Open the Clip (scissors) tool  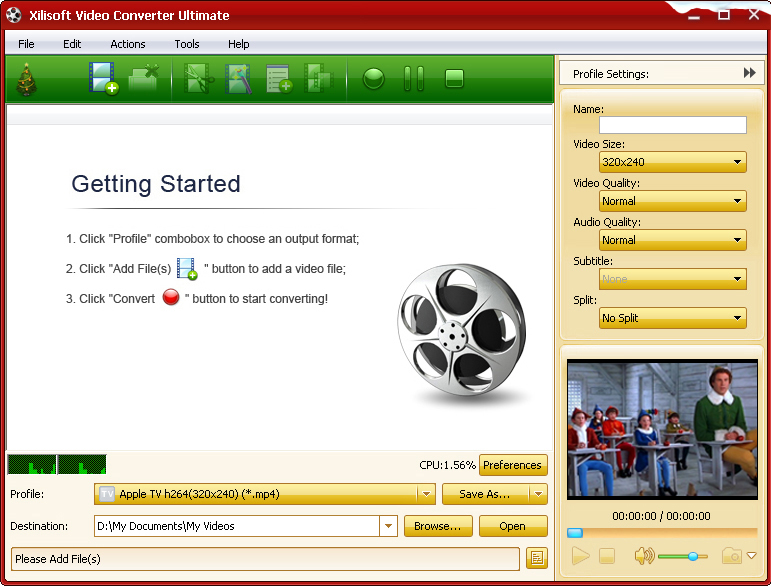(x=199, y=79)
